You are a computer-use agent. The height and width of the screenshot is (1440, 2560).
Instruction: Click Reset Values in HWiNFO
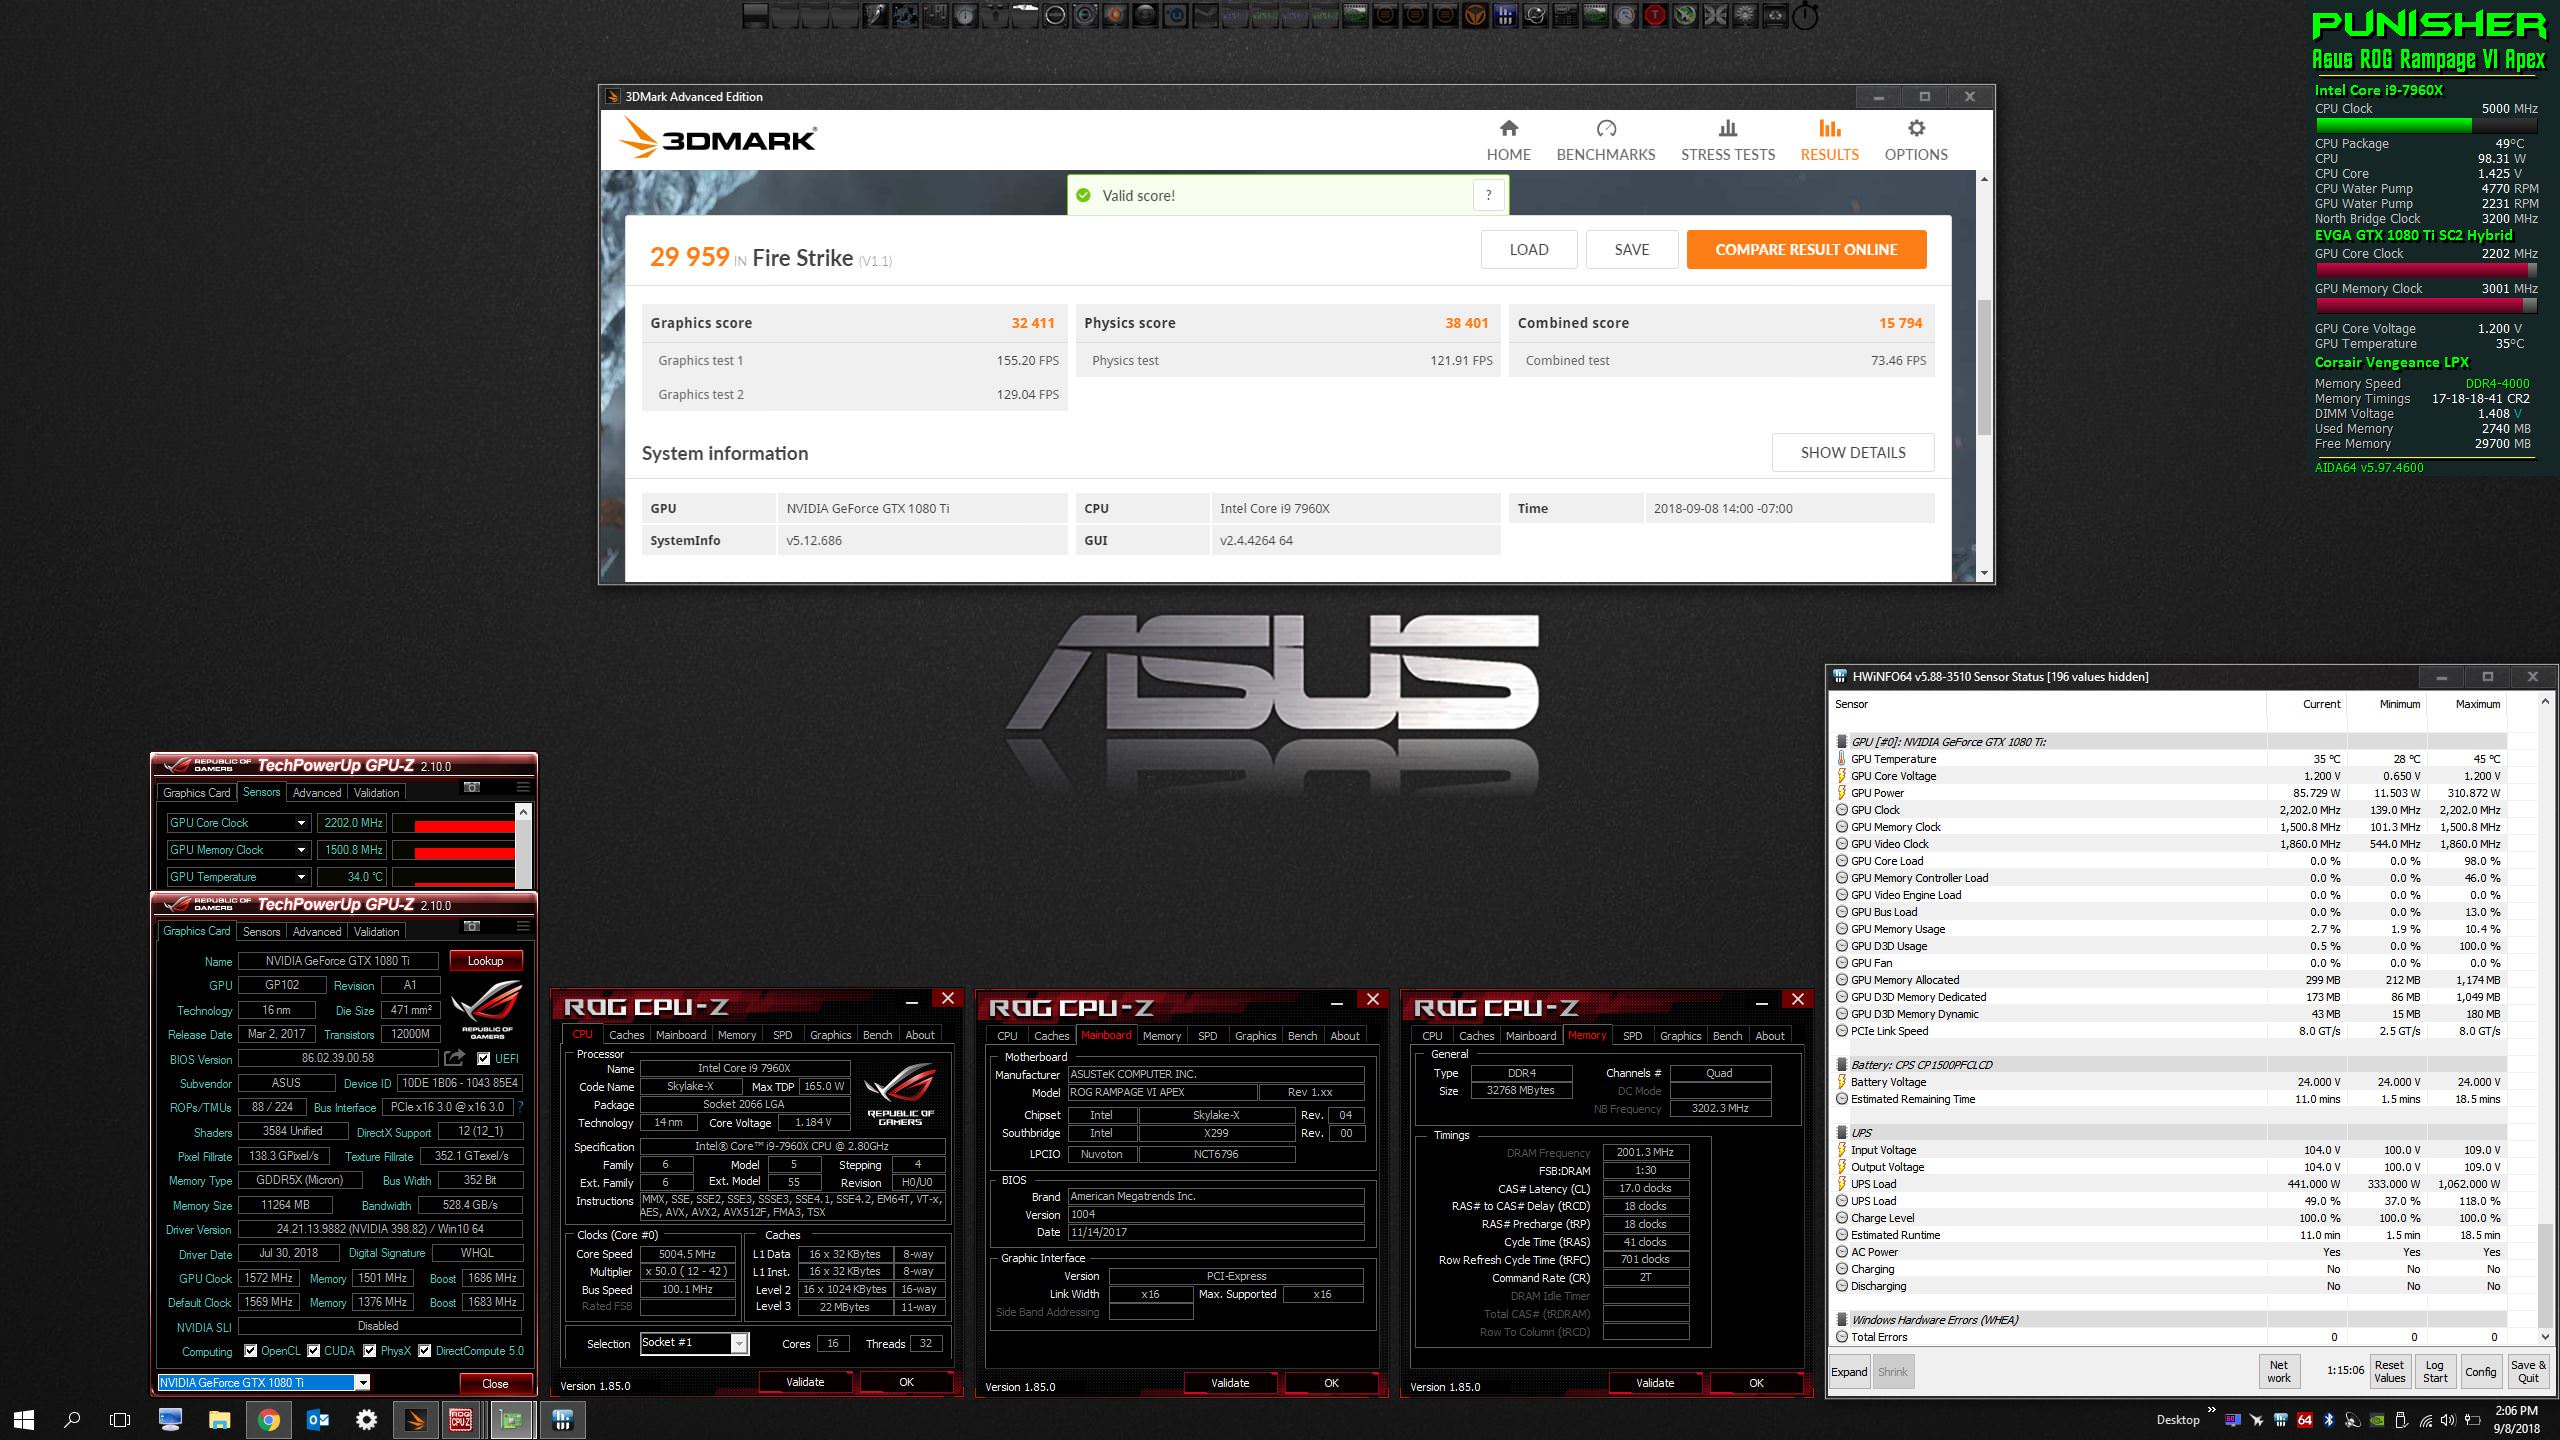(x=2389, y=1372)
